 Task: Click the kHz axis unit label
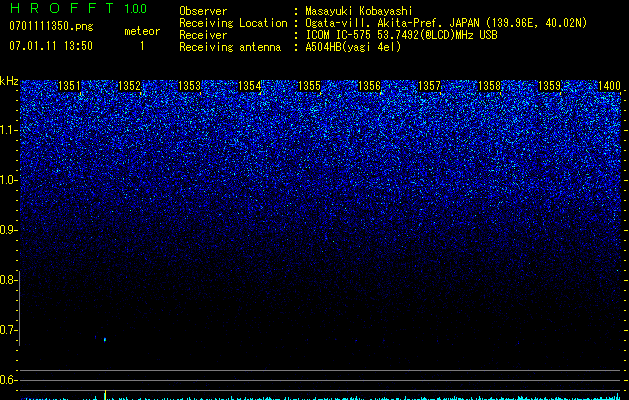(9, 81)
